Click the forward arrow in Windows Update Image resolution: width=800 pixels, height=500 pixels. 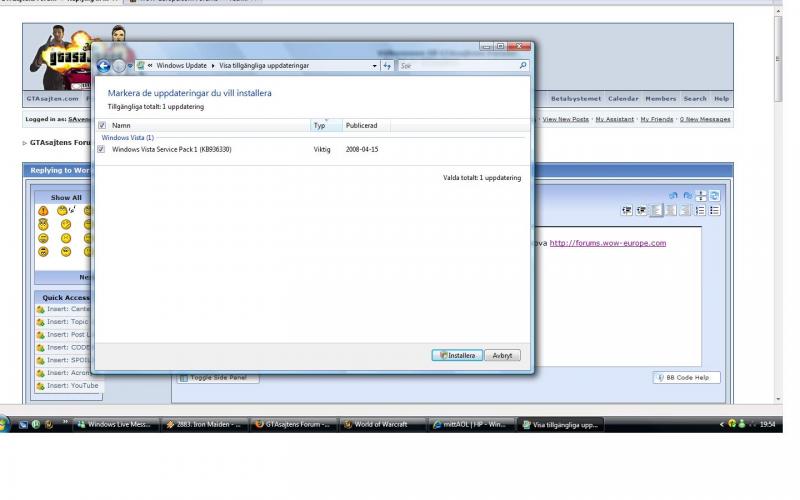tap(118, 66)
